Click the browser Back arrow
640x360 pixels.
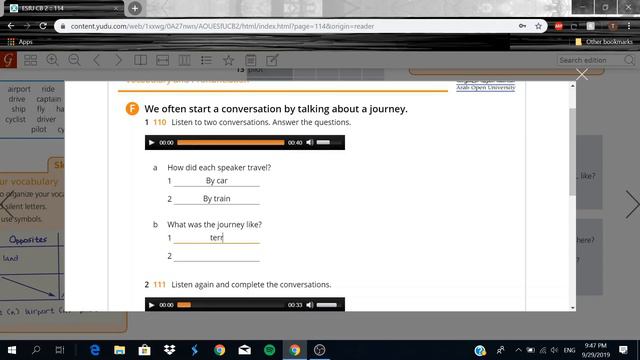click(11, 26)
